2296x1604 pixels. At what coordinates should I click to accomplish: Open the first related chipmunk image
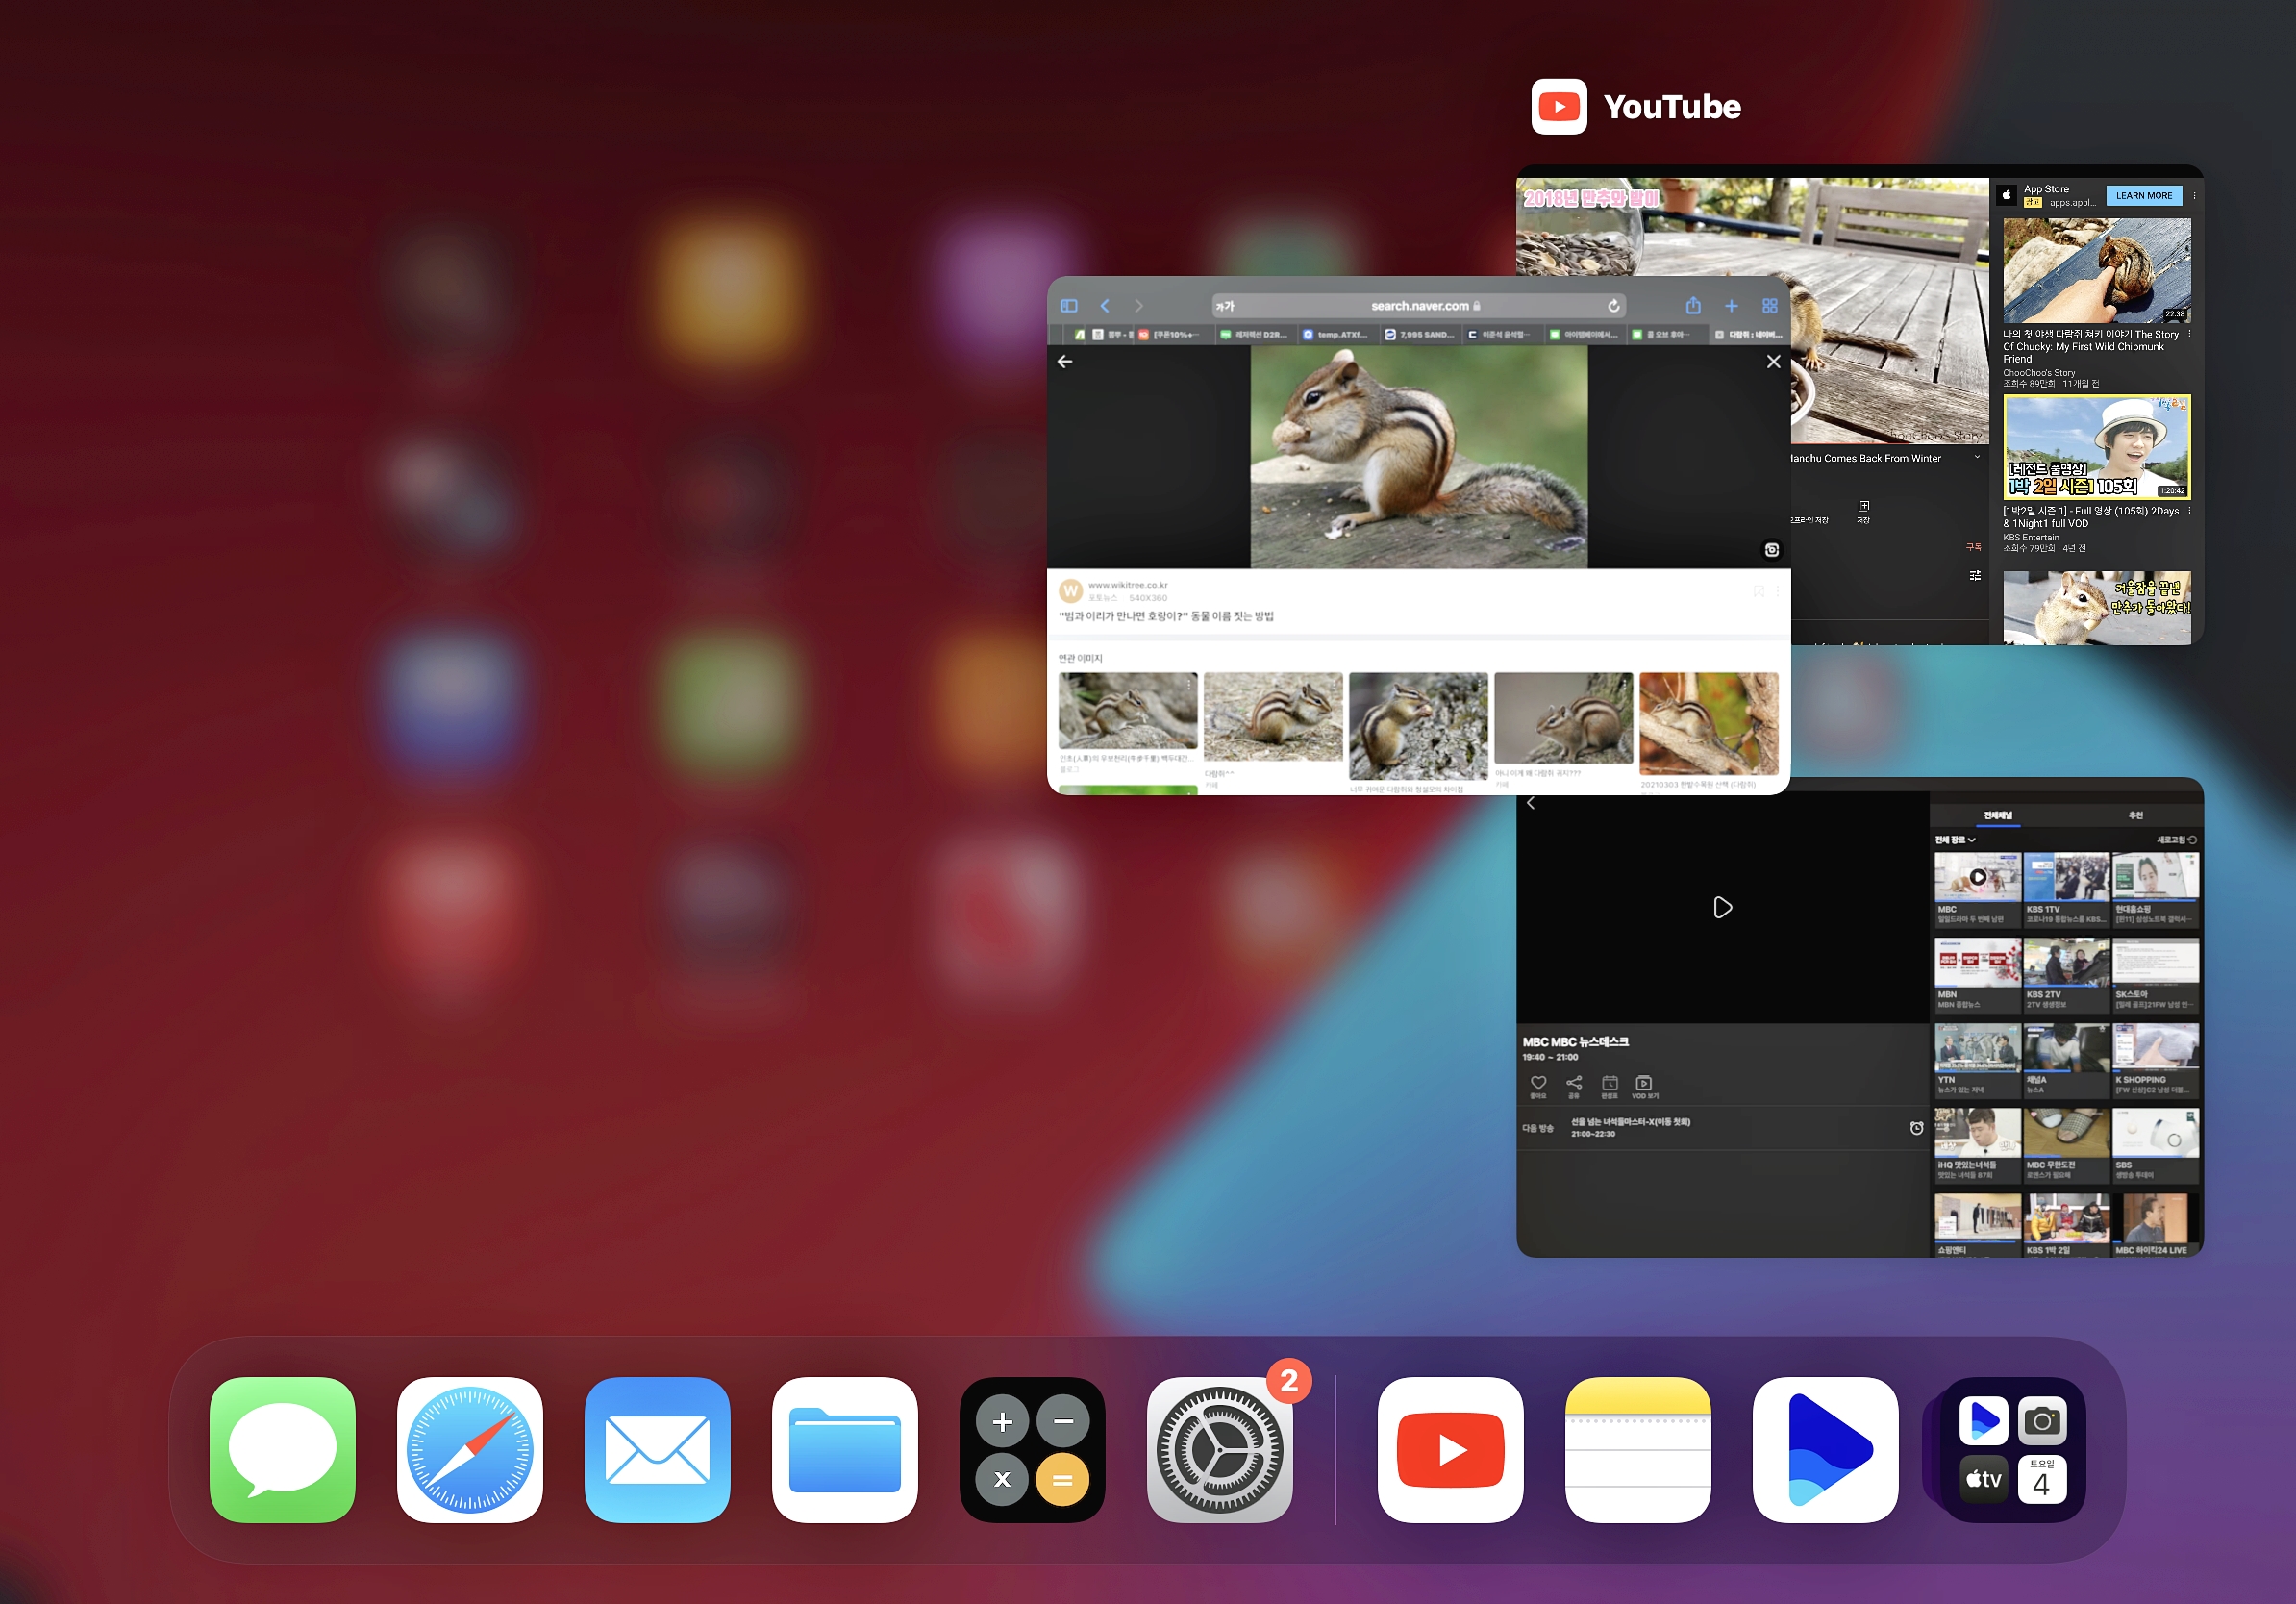1127,709
